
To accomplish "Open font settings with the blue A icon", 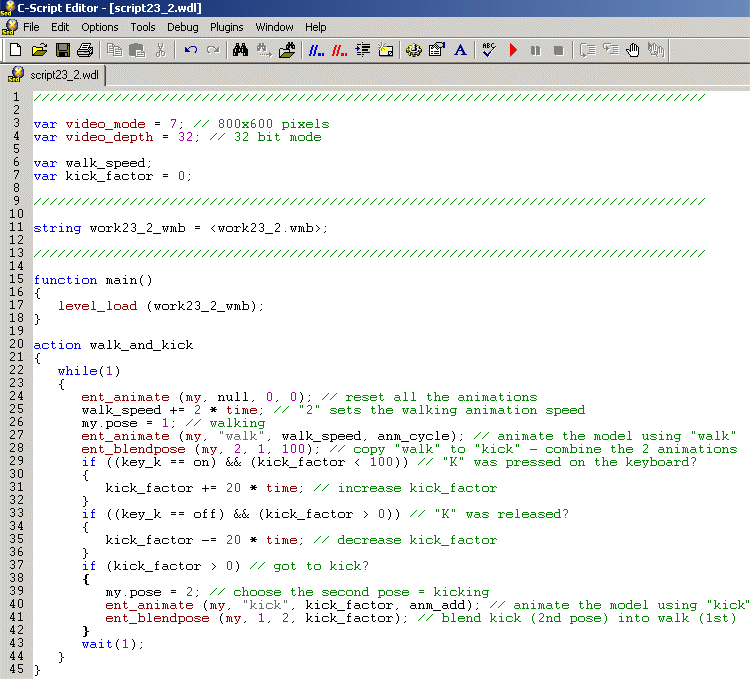I will (460, 50).
